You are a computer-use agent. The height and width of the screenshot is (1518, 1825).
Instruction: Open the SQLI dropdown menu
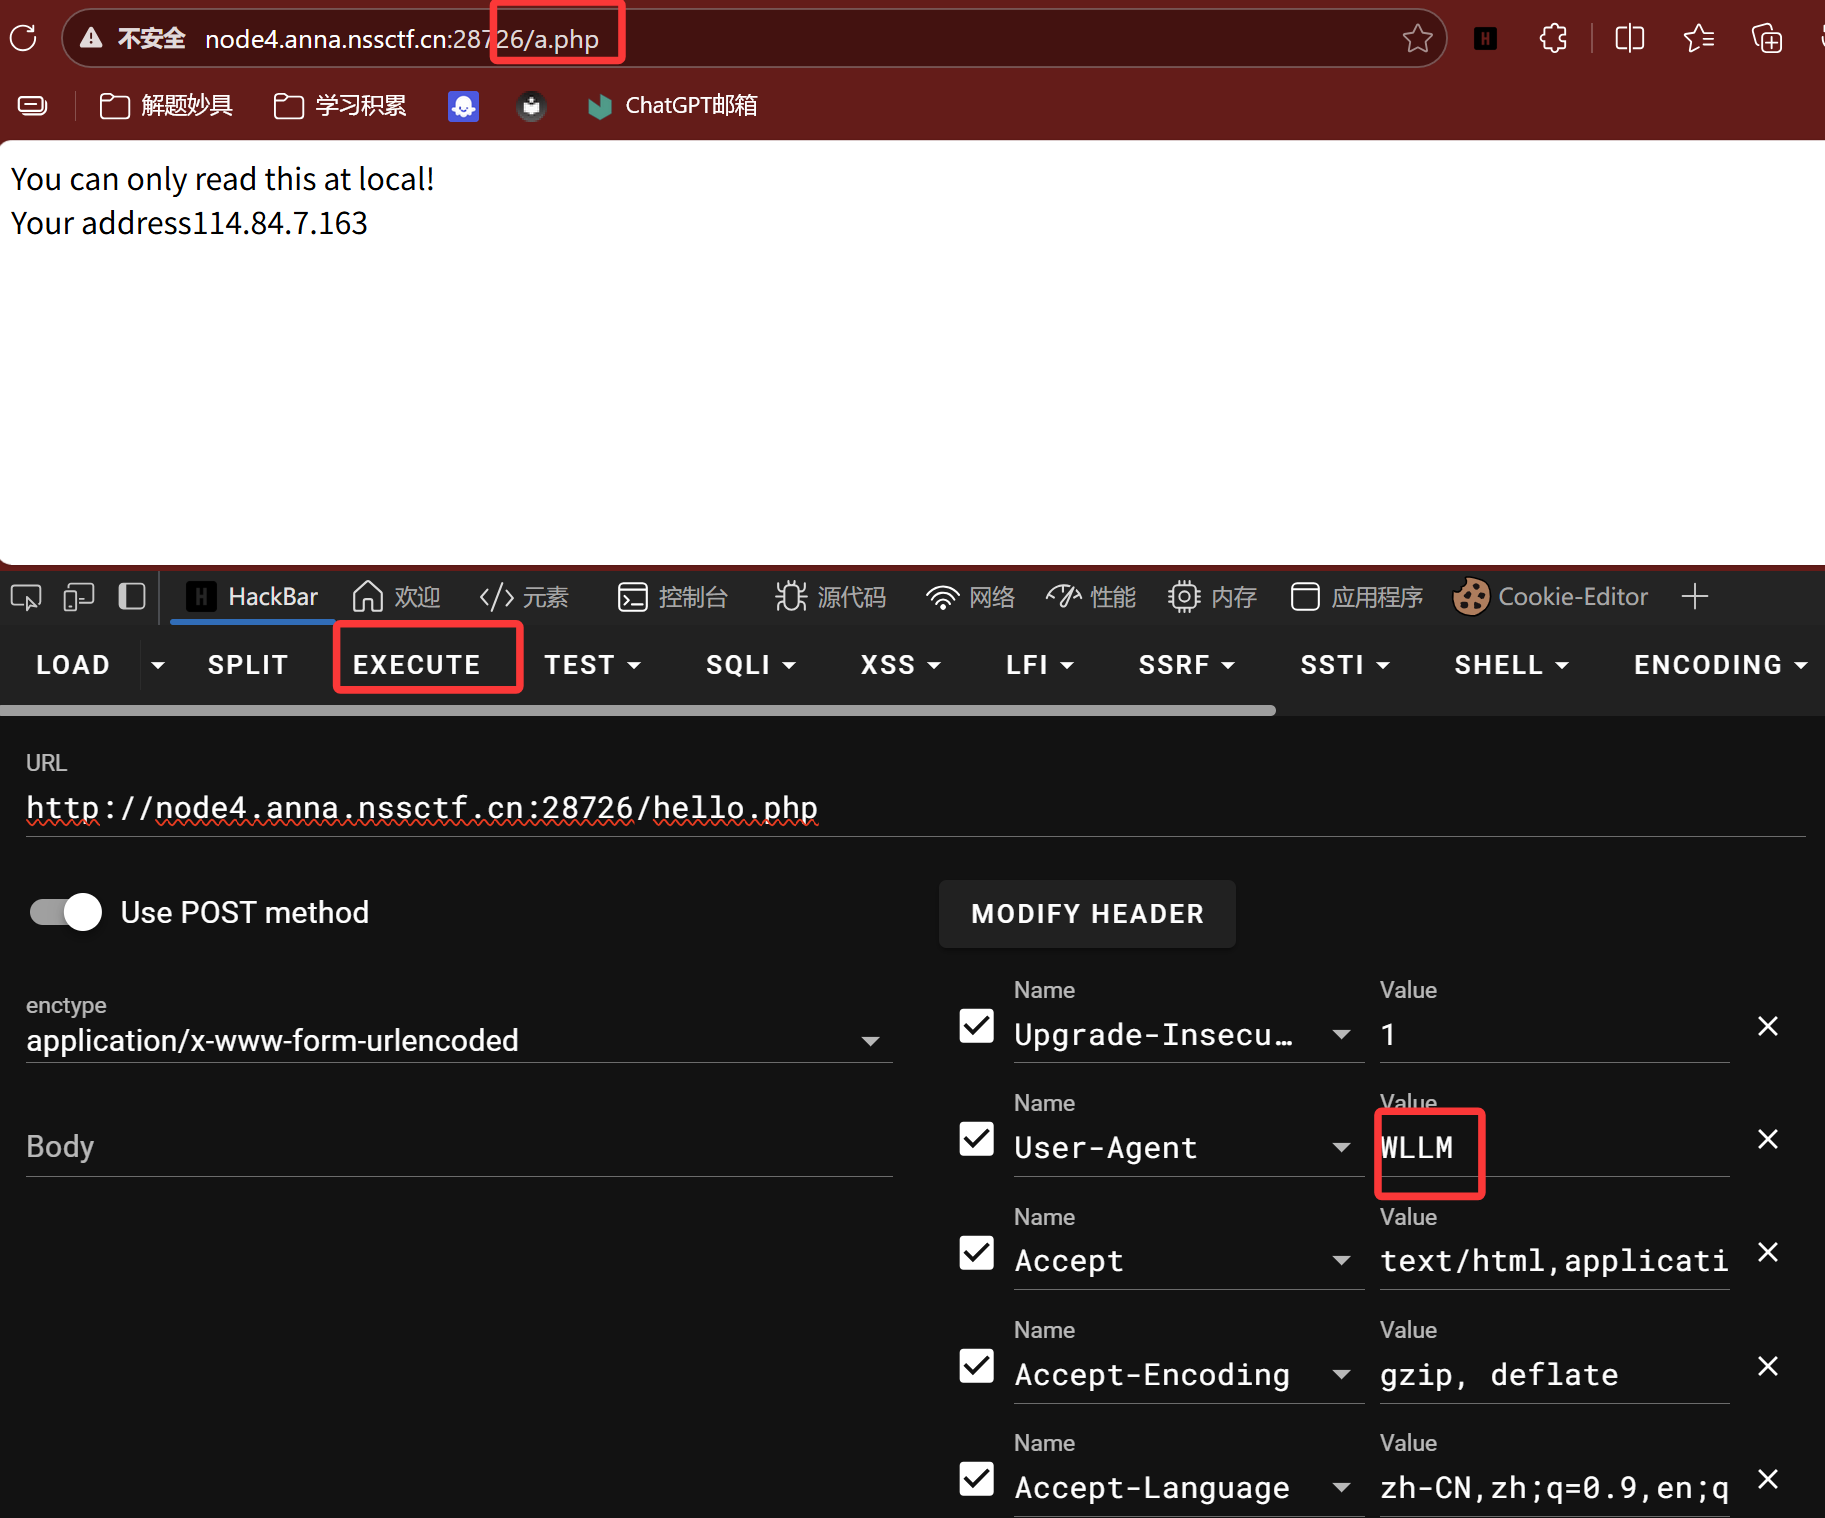(750, 665)
